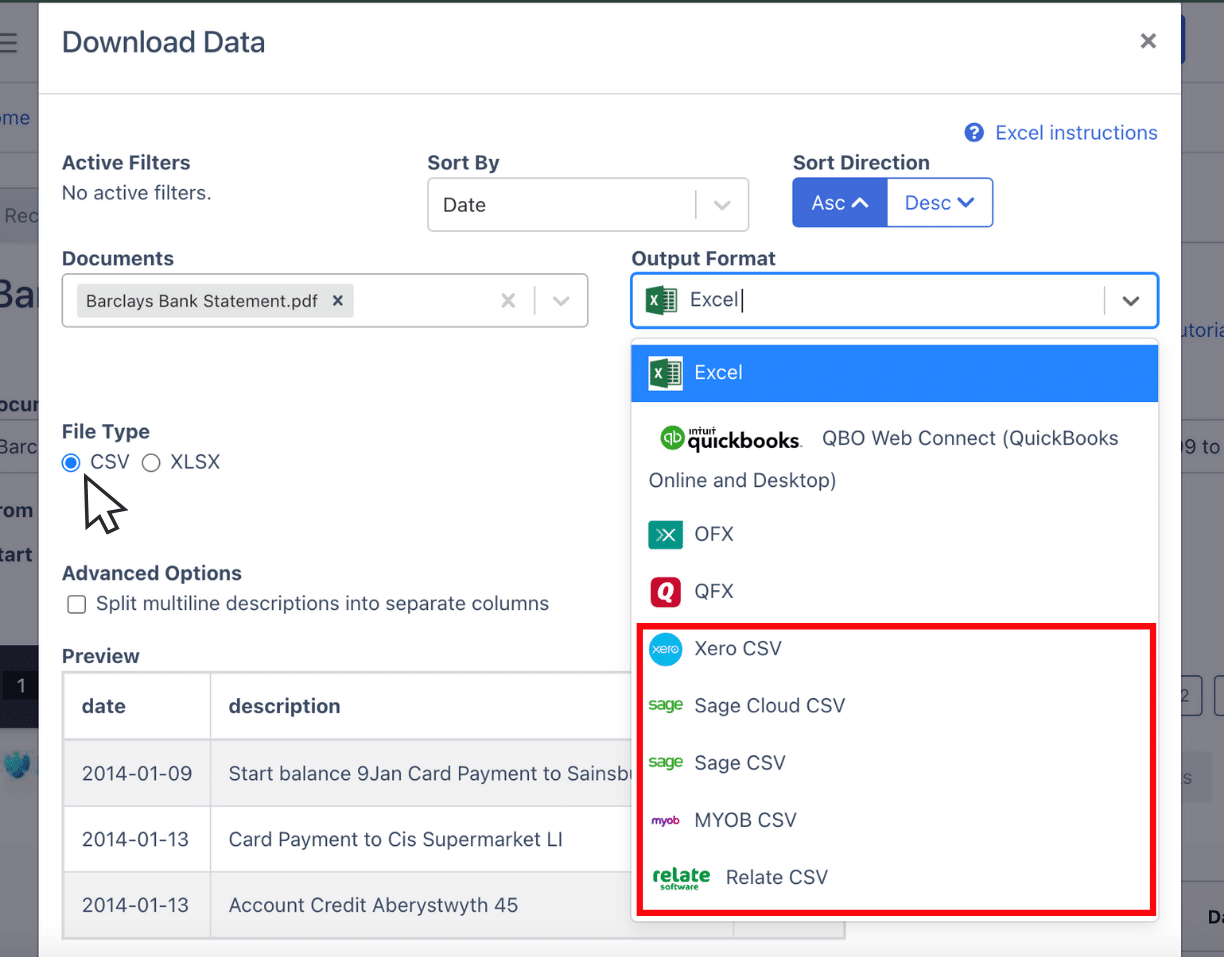
Task: Select XLSX file type radio button
Action: coord(151,463)
